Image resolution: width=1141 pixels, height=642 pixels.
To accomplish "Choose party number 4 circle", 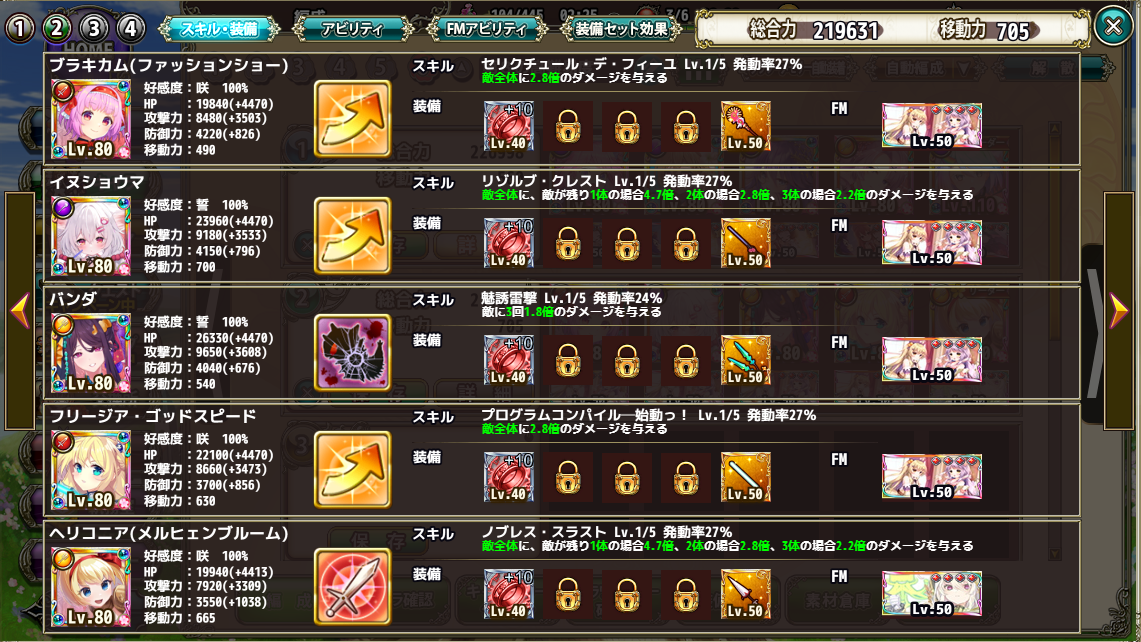I will (130, 28).
